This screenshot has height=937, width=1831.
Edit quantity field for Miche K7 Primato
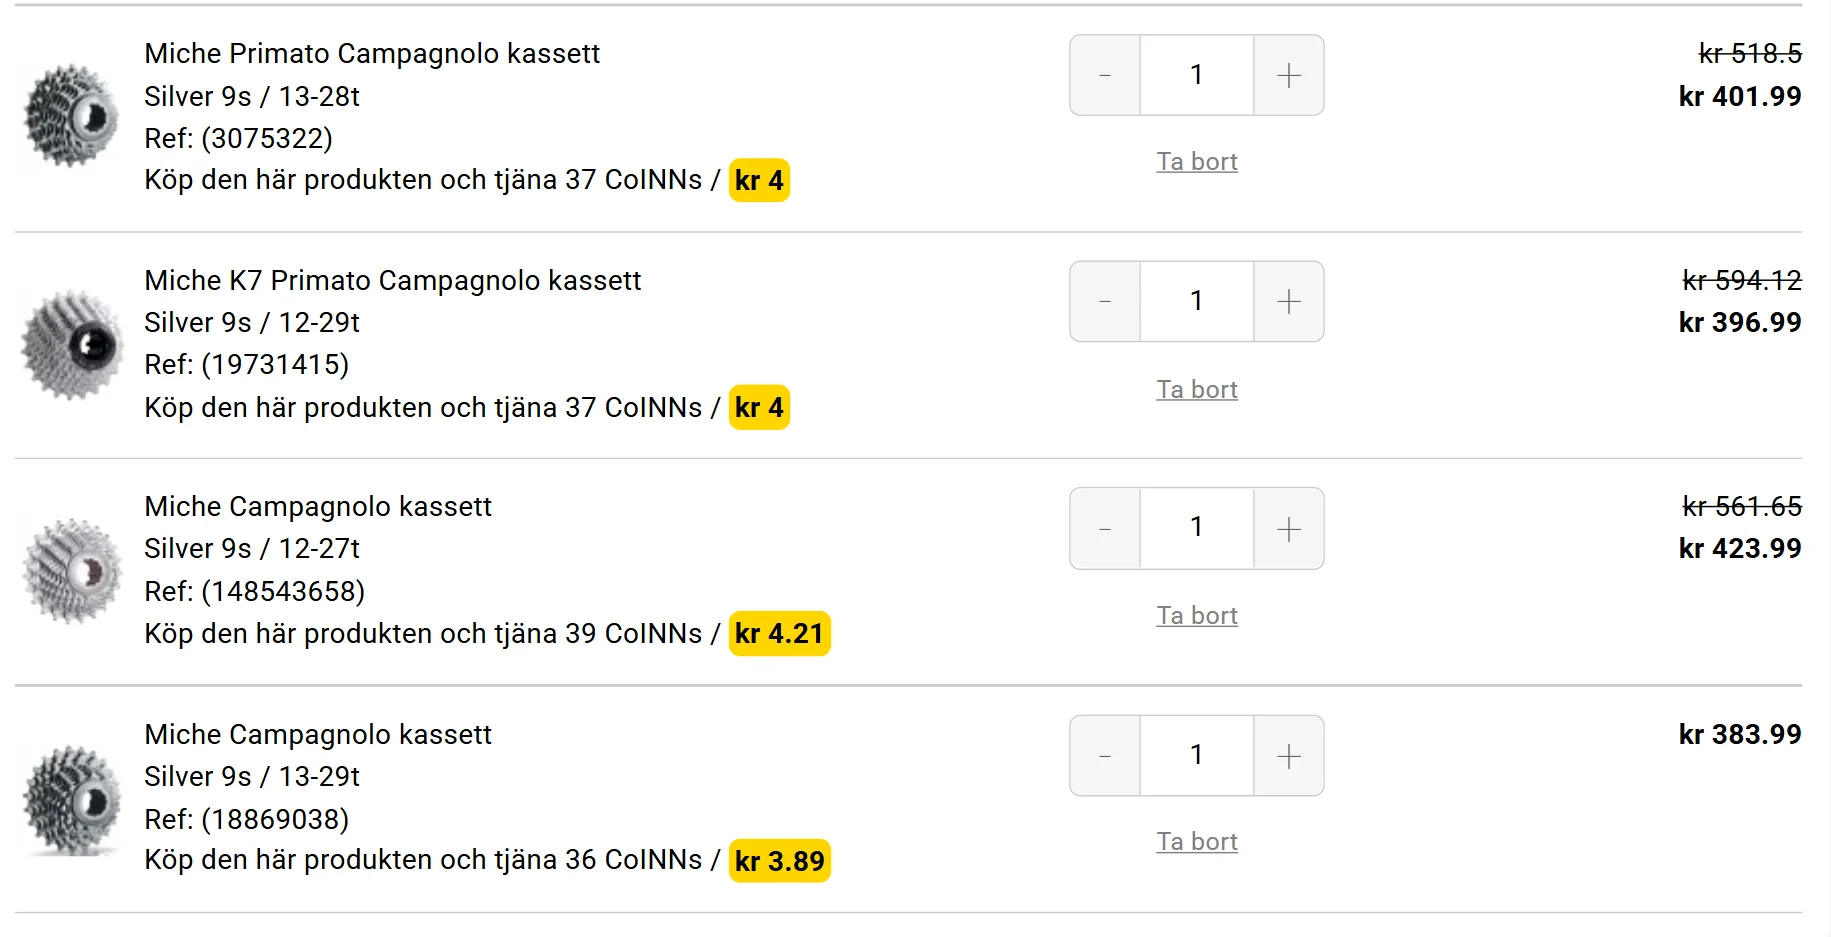(1197, 301)
